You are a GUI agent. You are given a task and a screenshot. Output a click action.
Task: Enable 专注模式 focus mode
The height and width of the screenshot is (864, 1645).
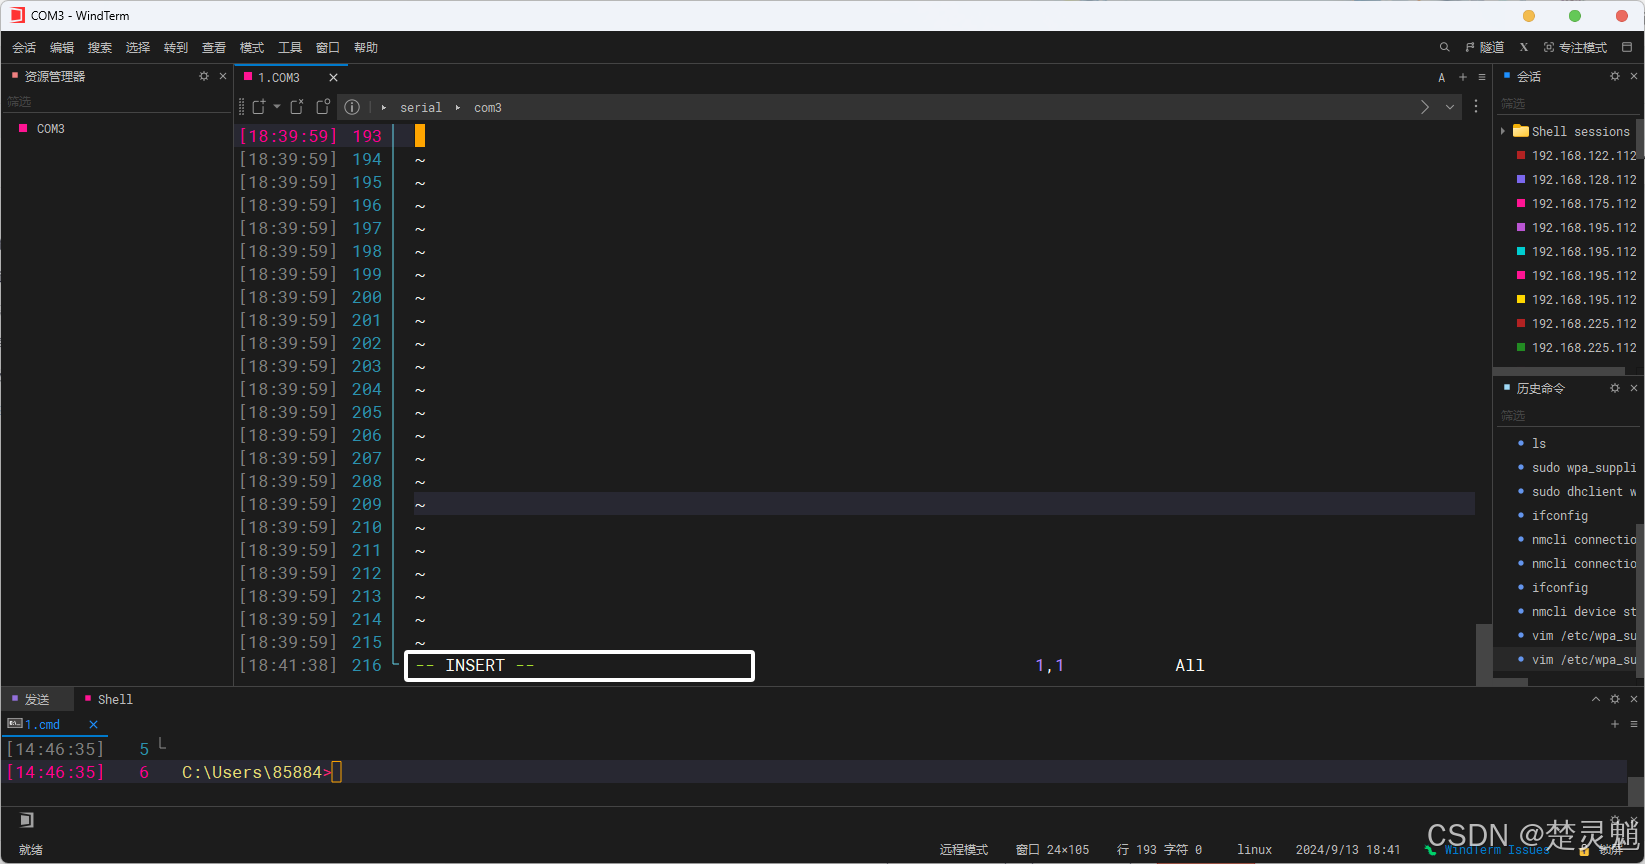pyautogui.click(x=1575, y=47)
